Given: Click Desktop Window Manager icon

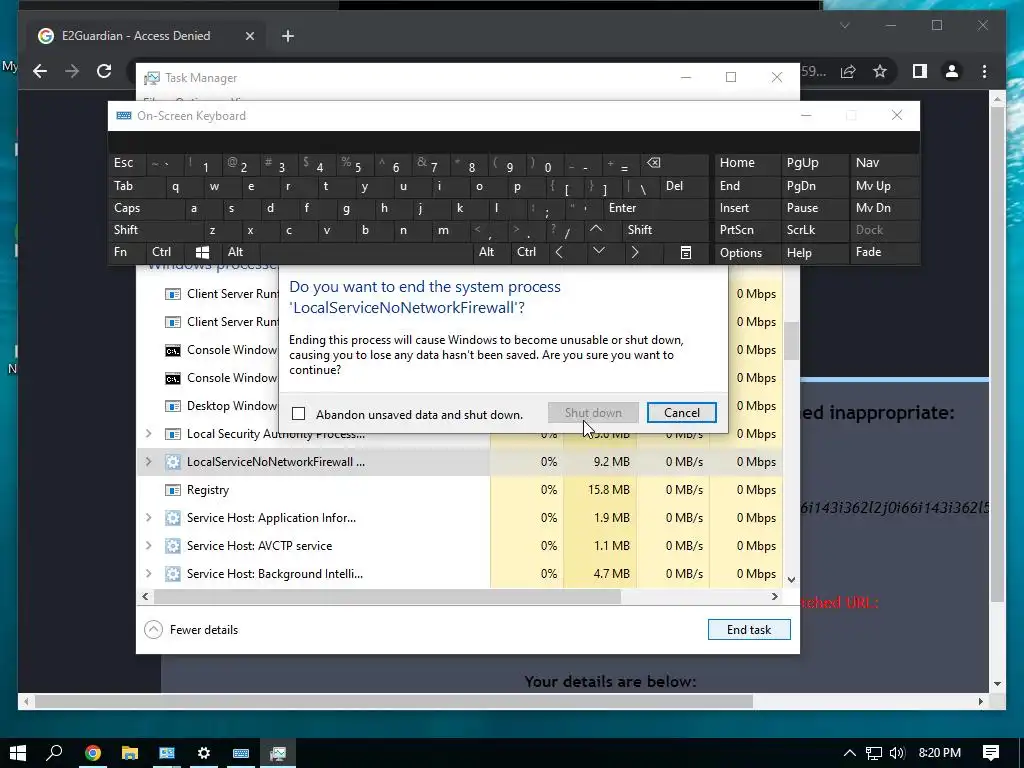Looking at the screenshot, I should point(172,406).
